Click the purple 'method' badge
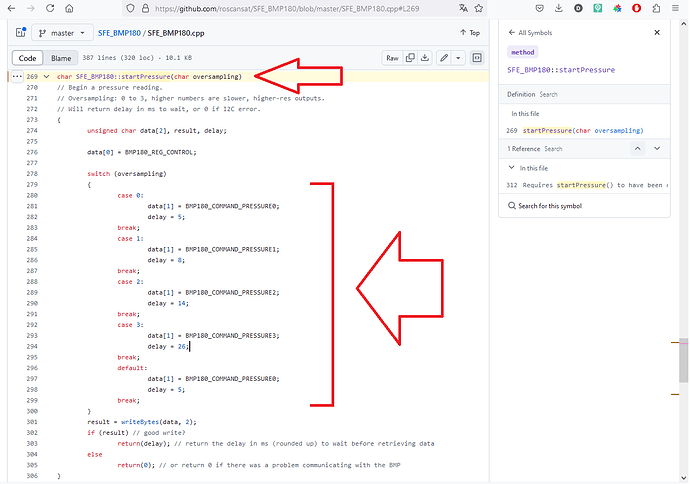 tap(522, 52)
